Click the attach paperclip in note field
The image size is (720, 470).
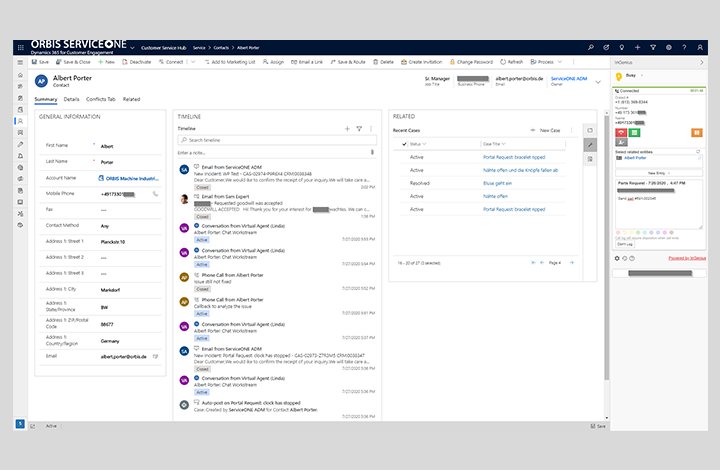[x=372, y=152]
